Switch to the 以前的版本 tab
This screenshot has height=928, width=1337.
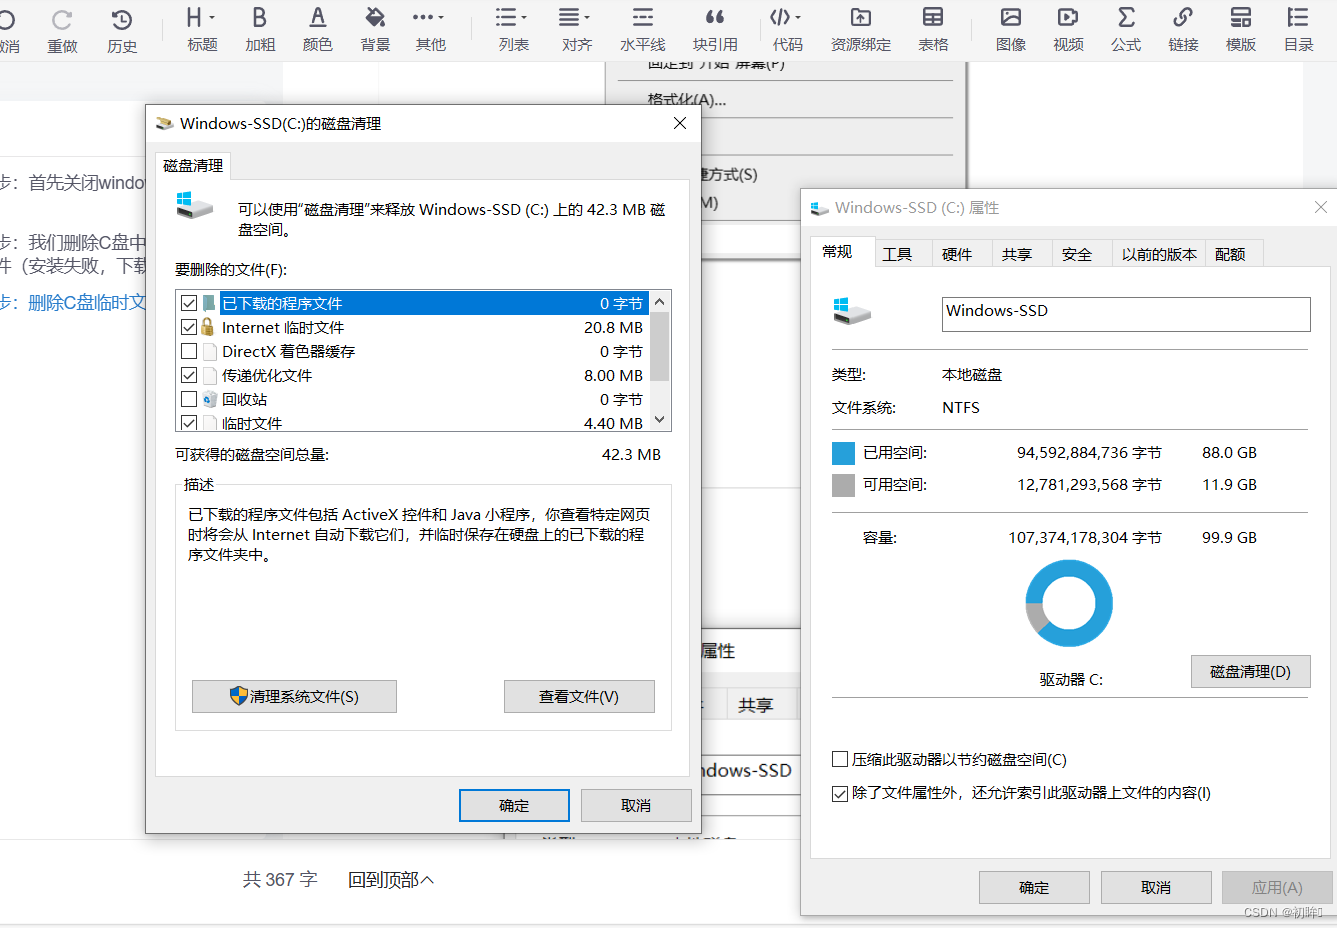click(x=1159, y=254)
